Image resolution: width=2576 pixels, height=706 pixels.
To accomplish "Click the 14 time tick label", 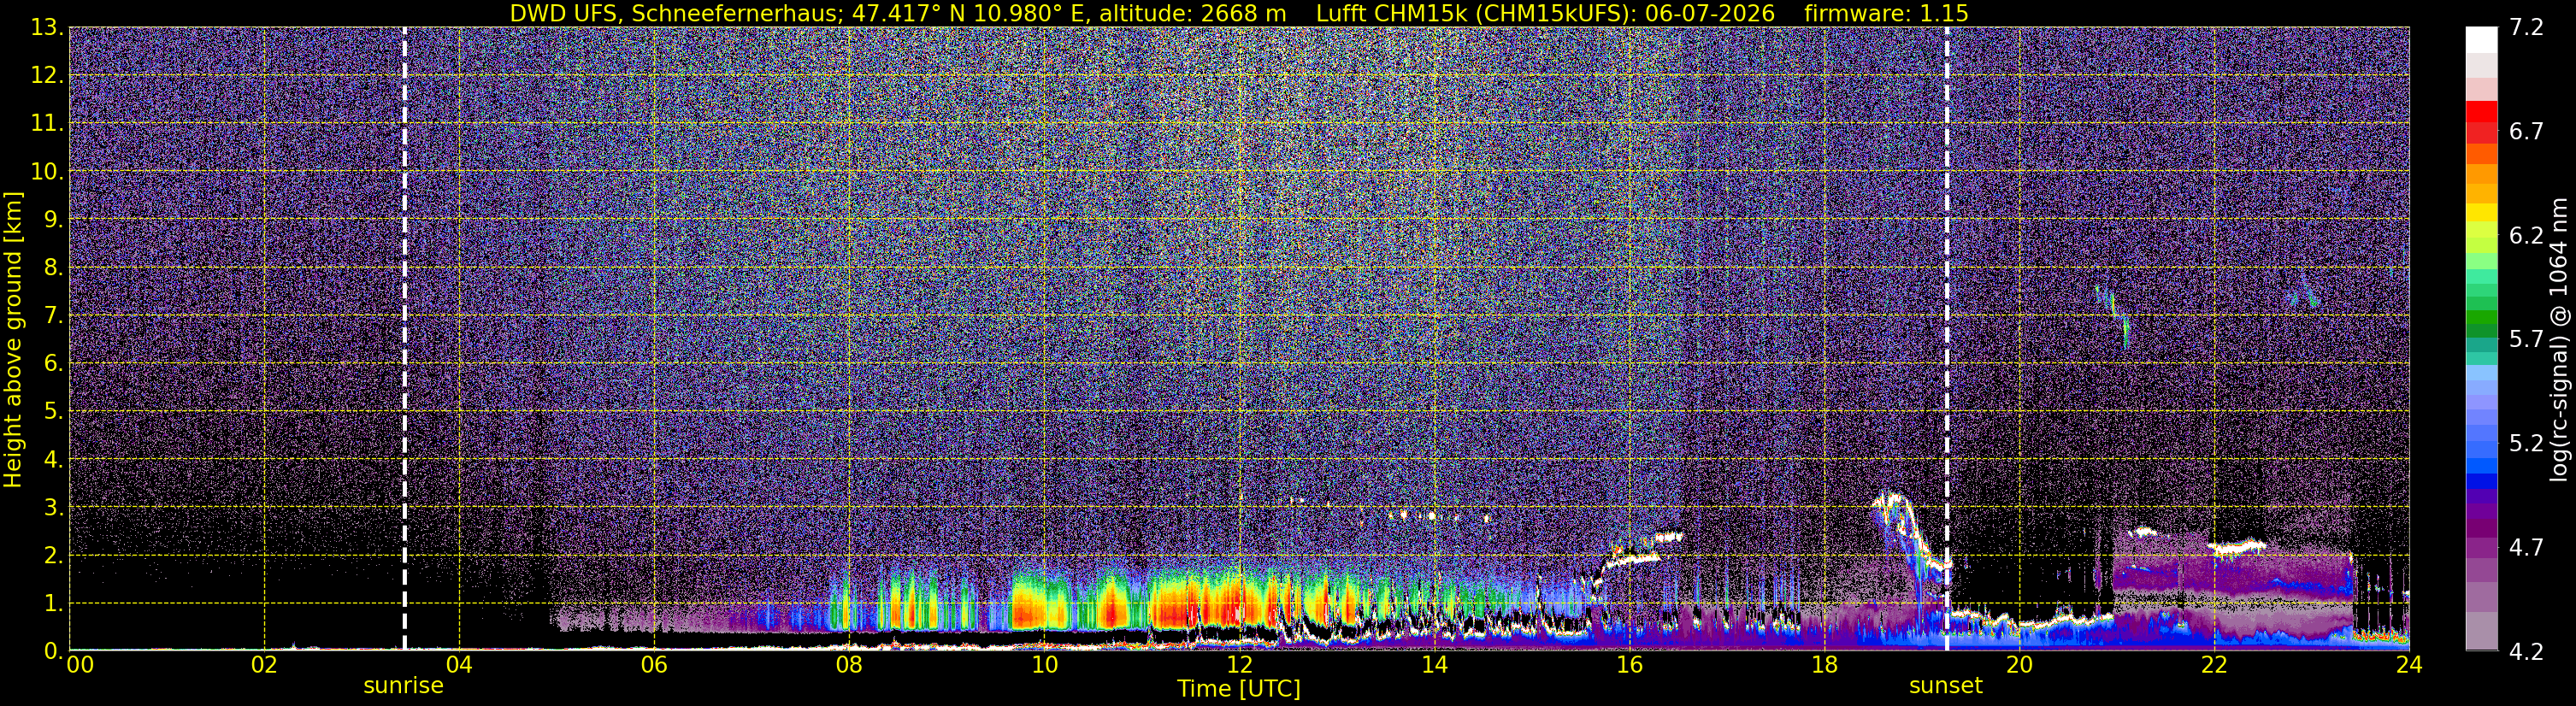I will coord(1434,665).
